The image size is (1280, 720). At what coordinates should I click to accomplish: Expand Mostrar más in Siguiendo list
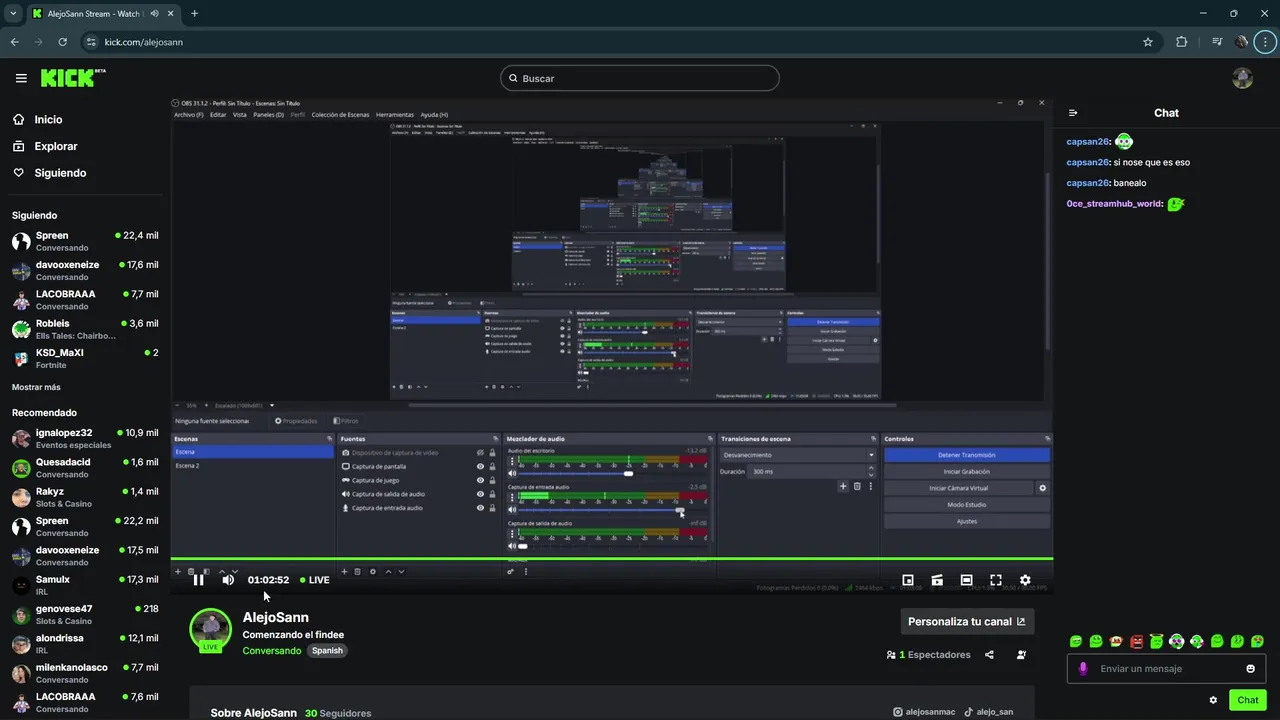pos(36,387)
